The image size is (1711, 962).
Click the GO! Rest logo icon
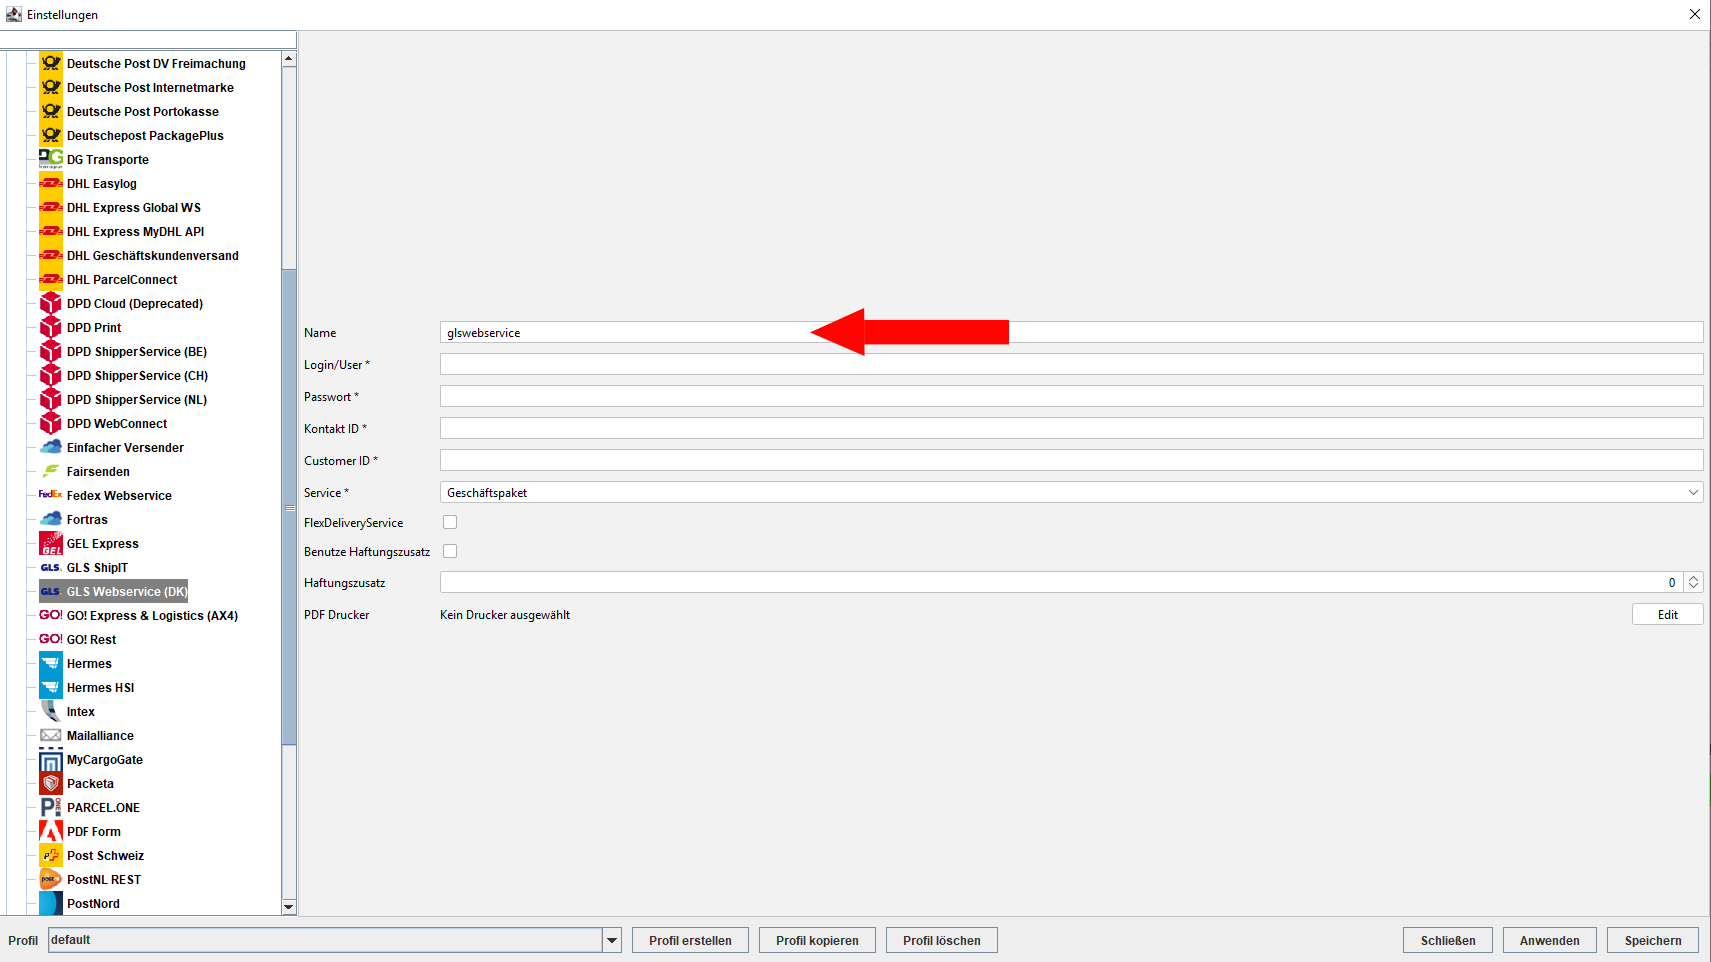51,639
